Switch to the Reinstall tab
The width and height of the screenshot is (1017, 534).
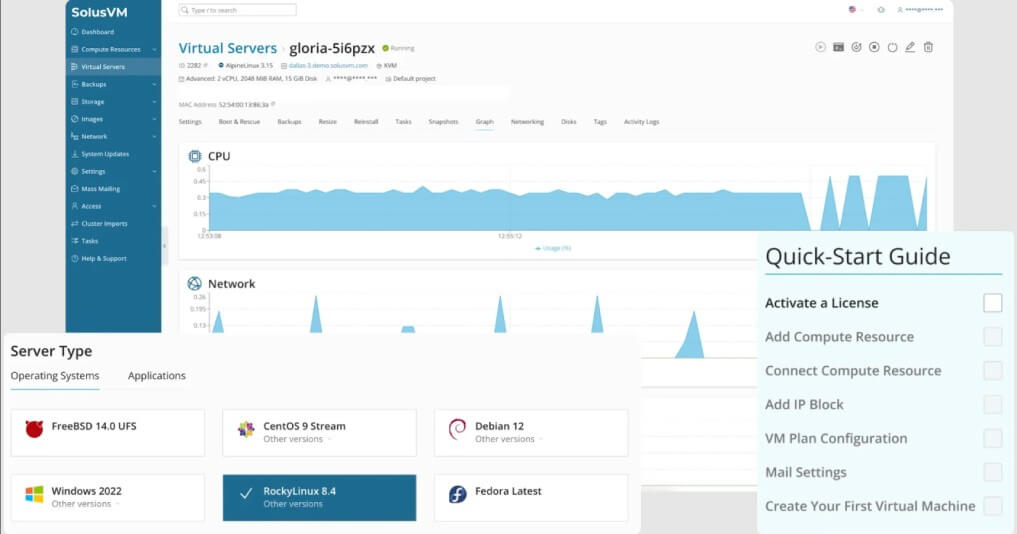tap(366, 122)
